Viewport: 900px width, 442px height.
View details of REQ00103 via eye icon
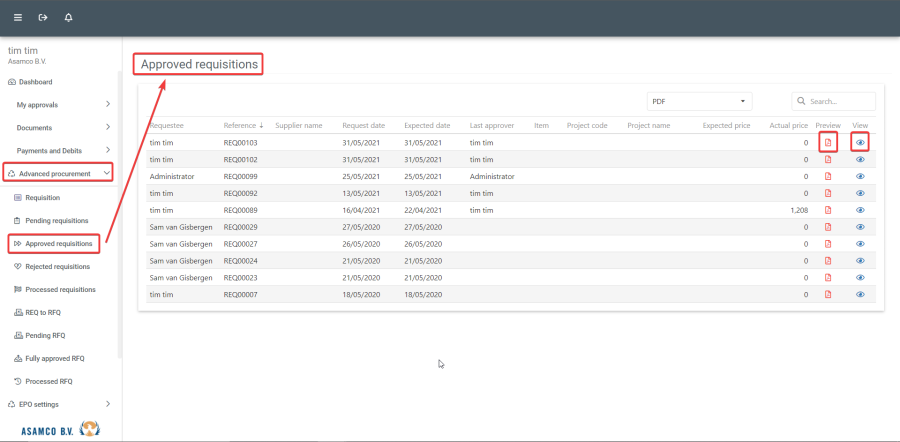pos(860,143)
